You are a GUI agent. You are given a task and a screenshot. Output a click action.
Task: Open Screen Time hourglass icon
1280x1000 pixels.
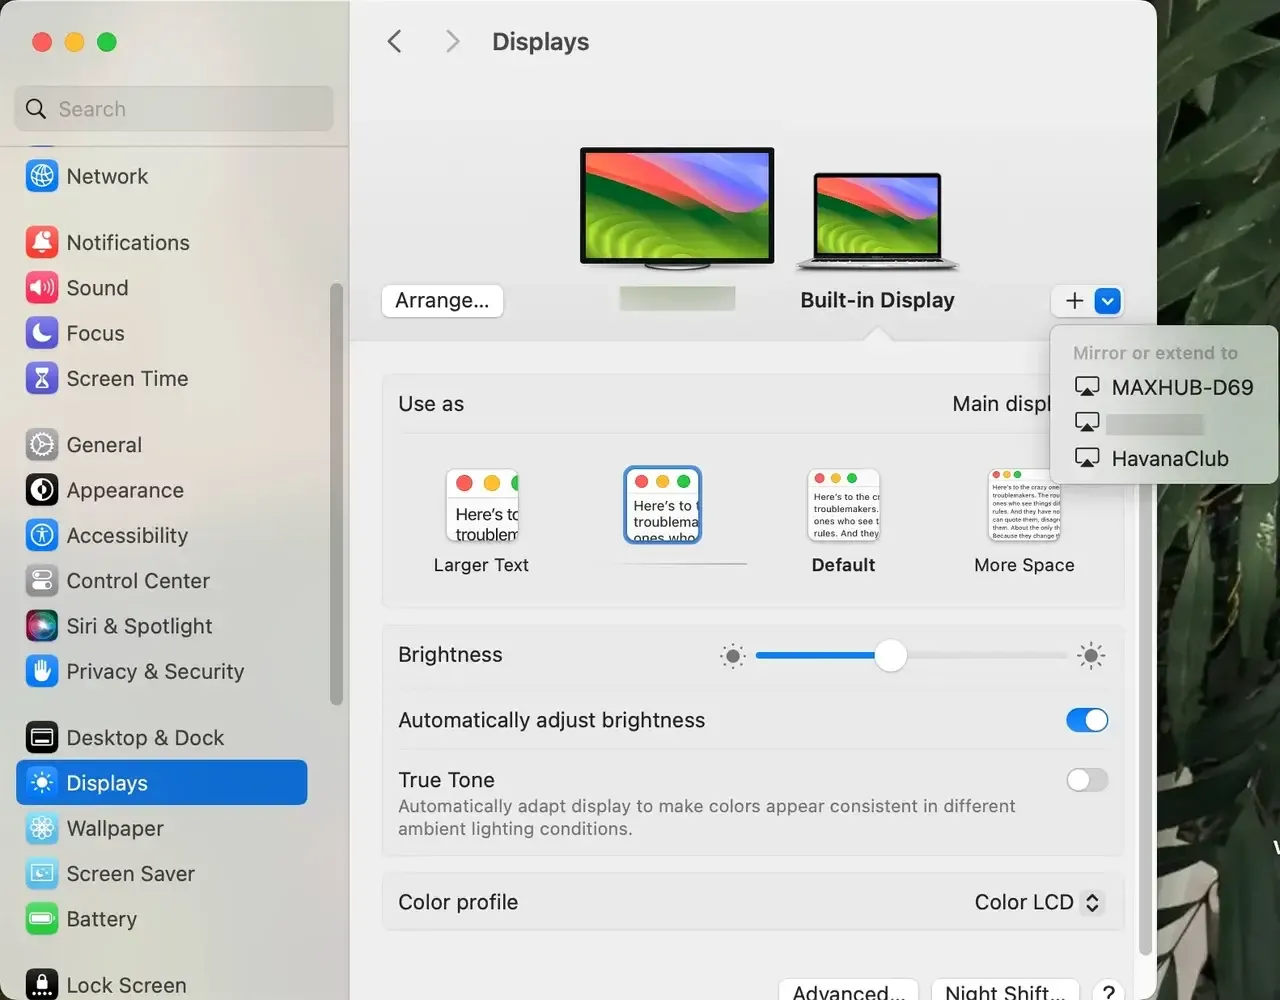[42, 378]
